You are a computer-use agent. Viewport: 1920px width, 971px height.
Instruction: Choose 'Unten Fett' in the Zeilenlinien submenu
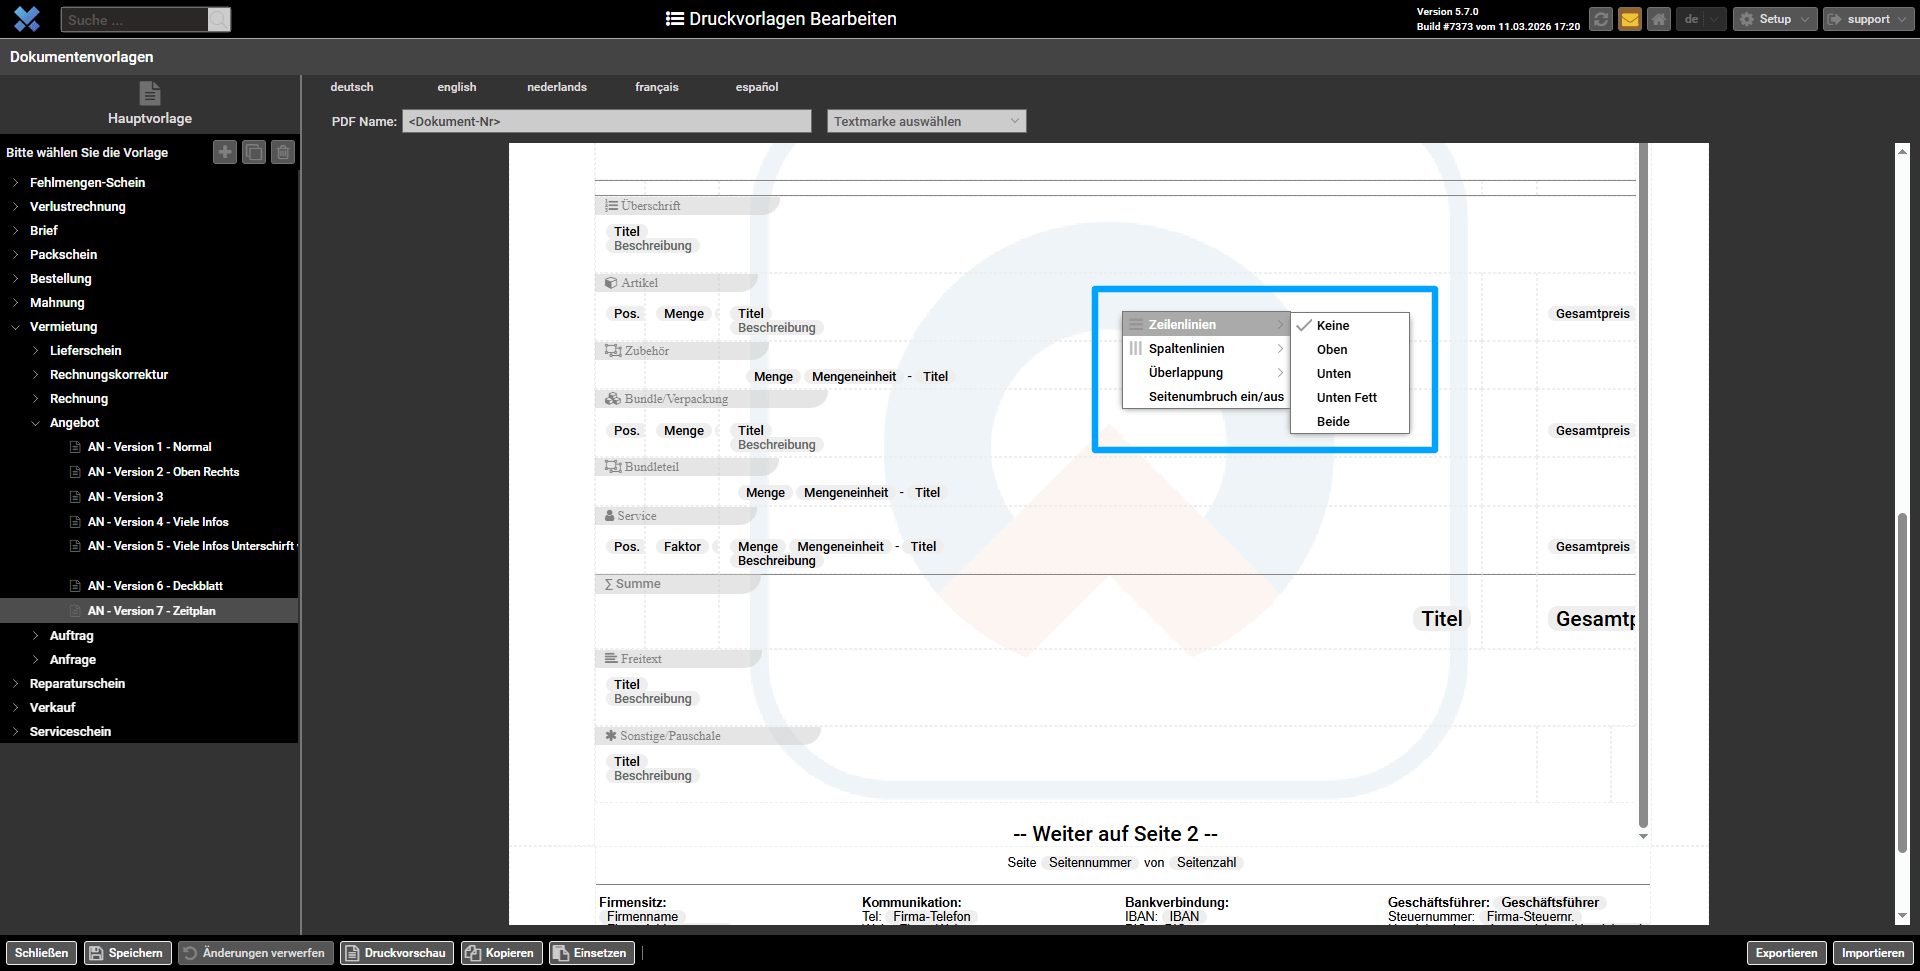(1346, 397)
